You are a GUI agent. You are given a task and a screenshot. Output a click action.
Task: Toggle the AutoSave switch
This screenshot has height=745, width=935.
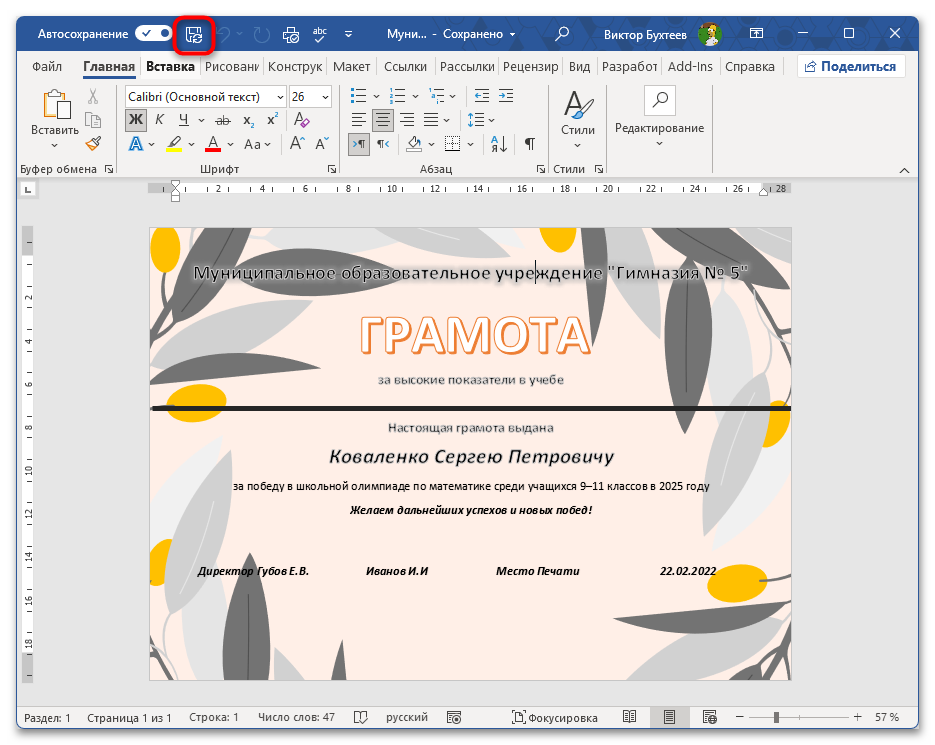[154, 33]
